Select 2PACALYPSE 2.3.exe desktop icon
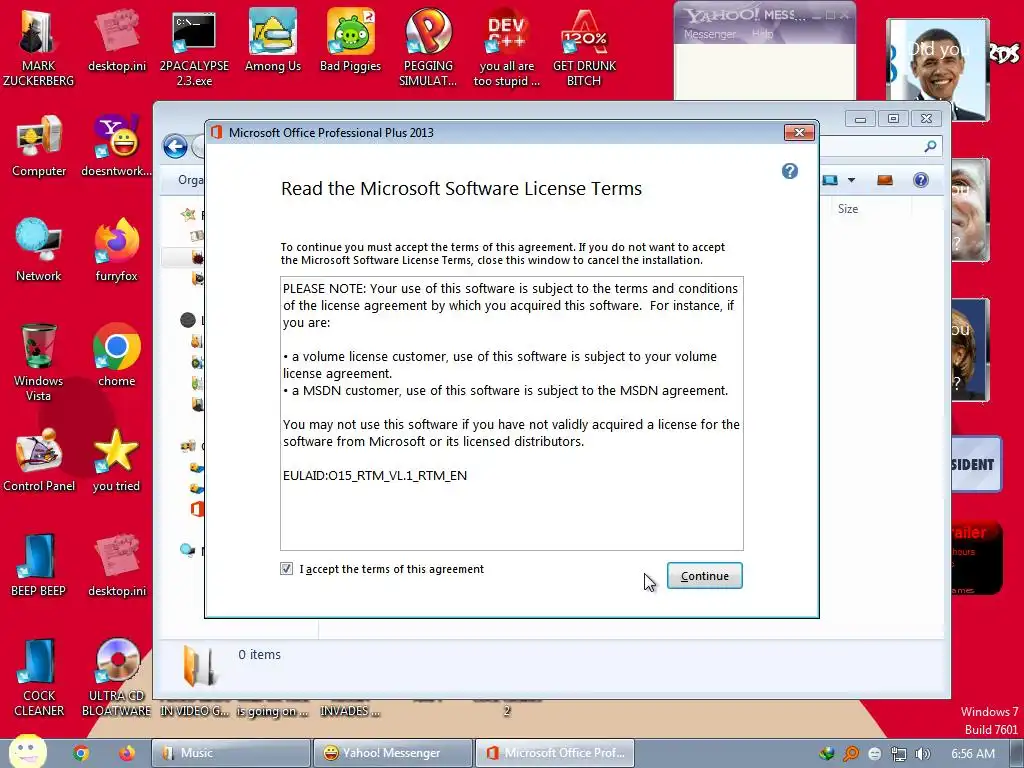1024x768 pixels. click(x=194, y=47)
